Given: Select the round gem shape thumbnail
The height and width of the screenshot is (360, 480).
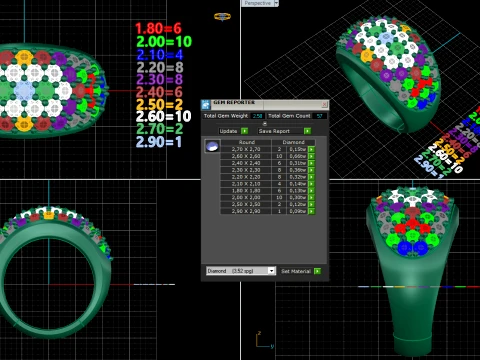Looking at the screenshot, I should 212,146.
